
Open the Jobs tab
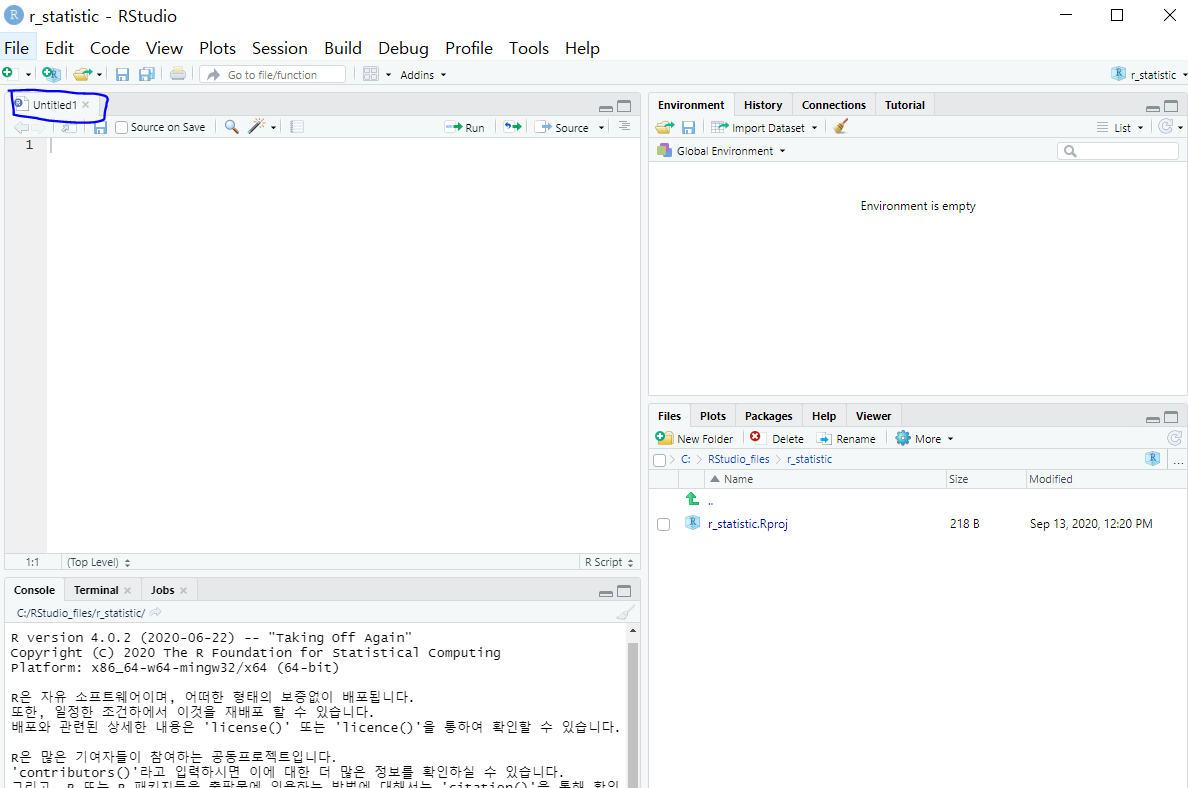pyautogui.click(x=162, y=589)
